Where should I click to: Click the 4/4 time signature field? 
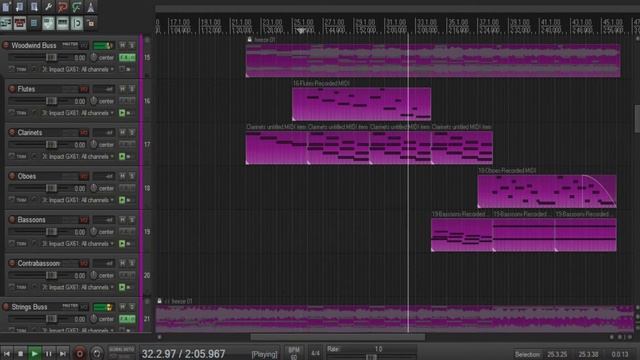pyautogui.click(x=315, y=353)
